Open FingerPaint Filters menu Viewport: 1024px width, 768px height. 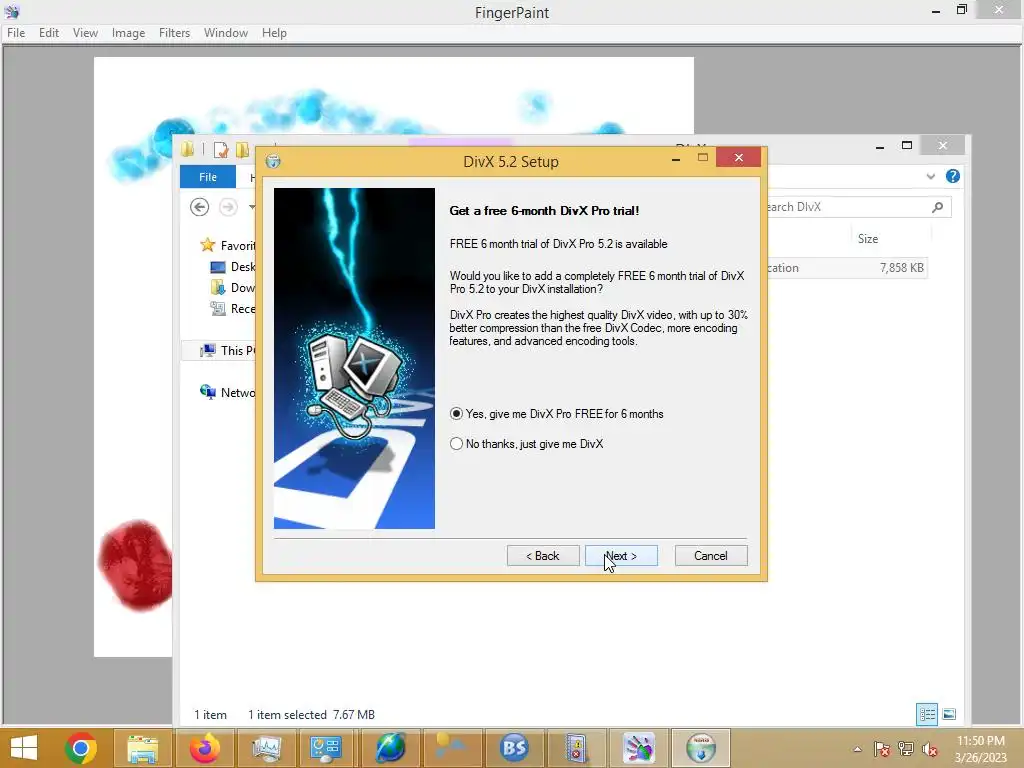(x=174, y=33)
